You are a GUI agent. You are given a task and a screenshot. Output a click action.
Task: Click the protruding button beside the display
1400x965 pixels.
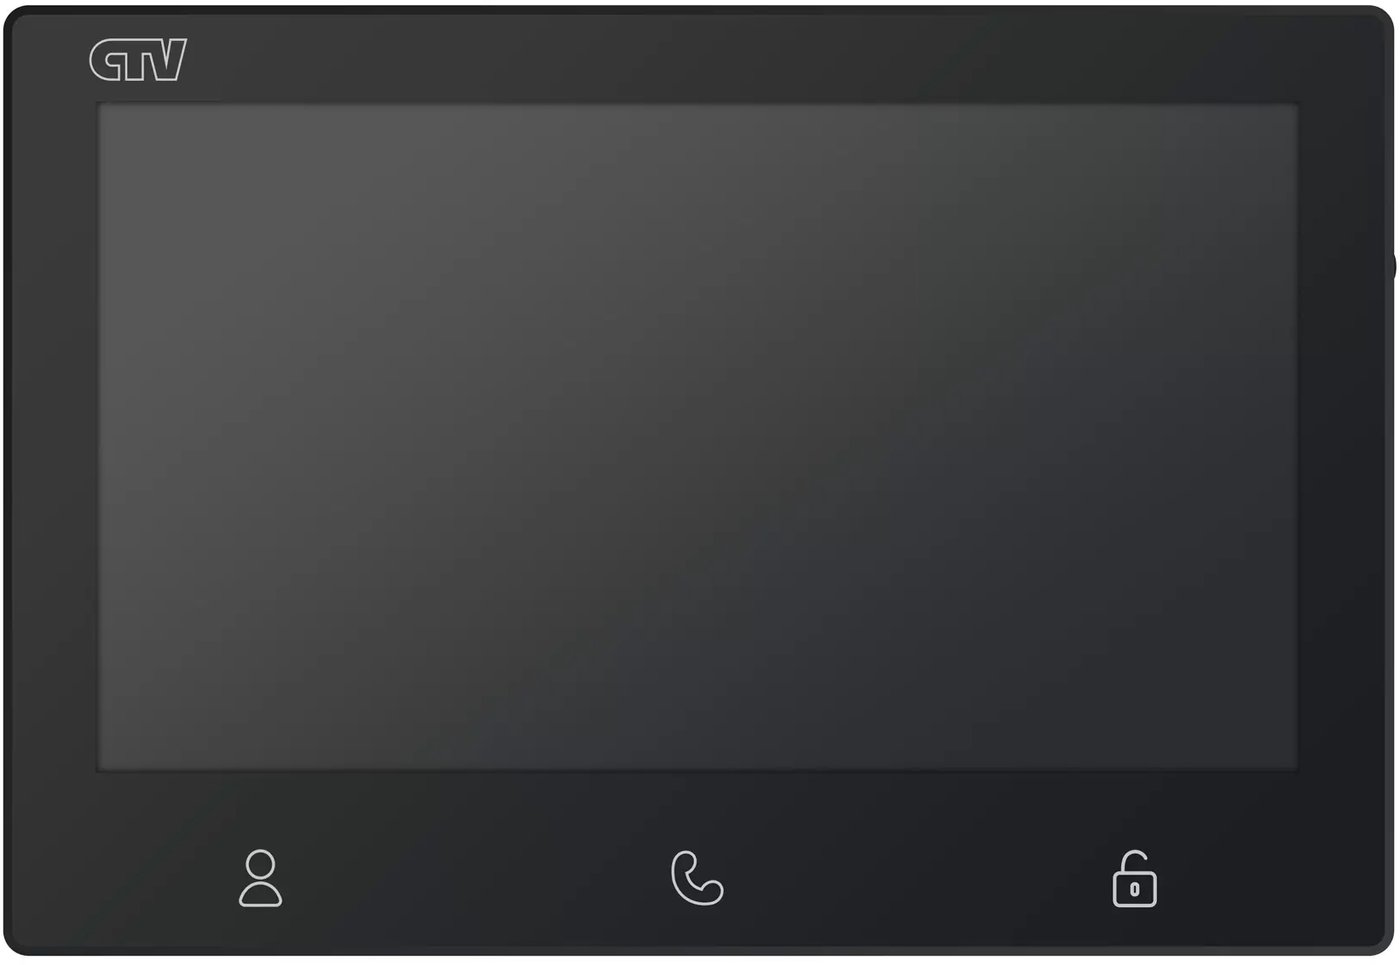[1392, 266]
